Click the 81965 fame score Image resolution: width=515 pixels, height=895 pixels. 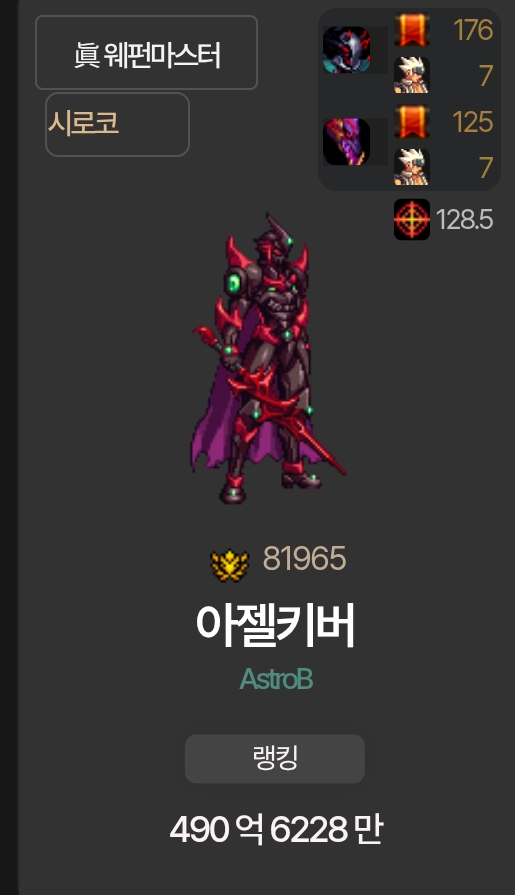click(x=304, y=558)
